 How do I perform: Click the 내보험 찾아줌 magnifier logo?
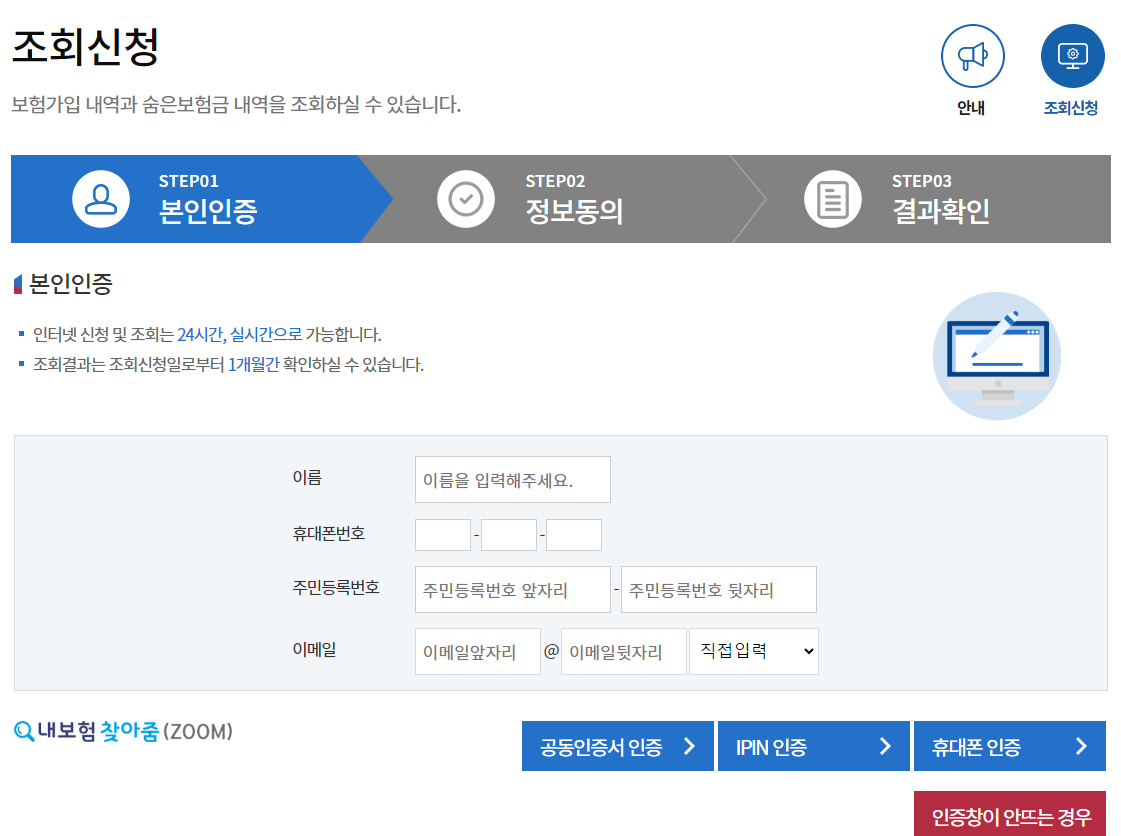[x=123, y=731]
